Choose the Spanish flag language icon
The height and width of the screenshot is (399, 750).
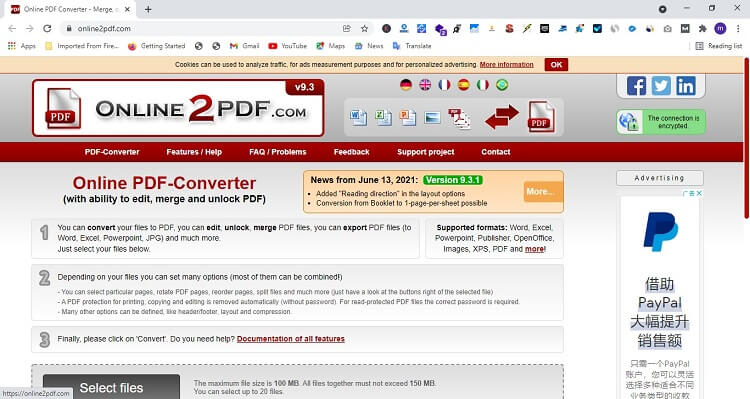463,85
